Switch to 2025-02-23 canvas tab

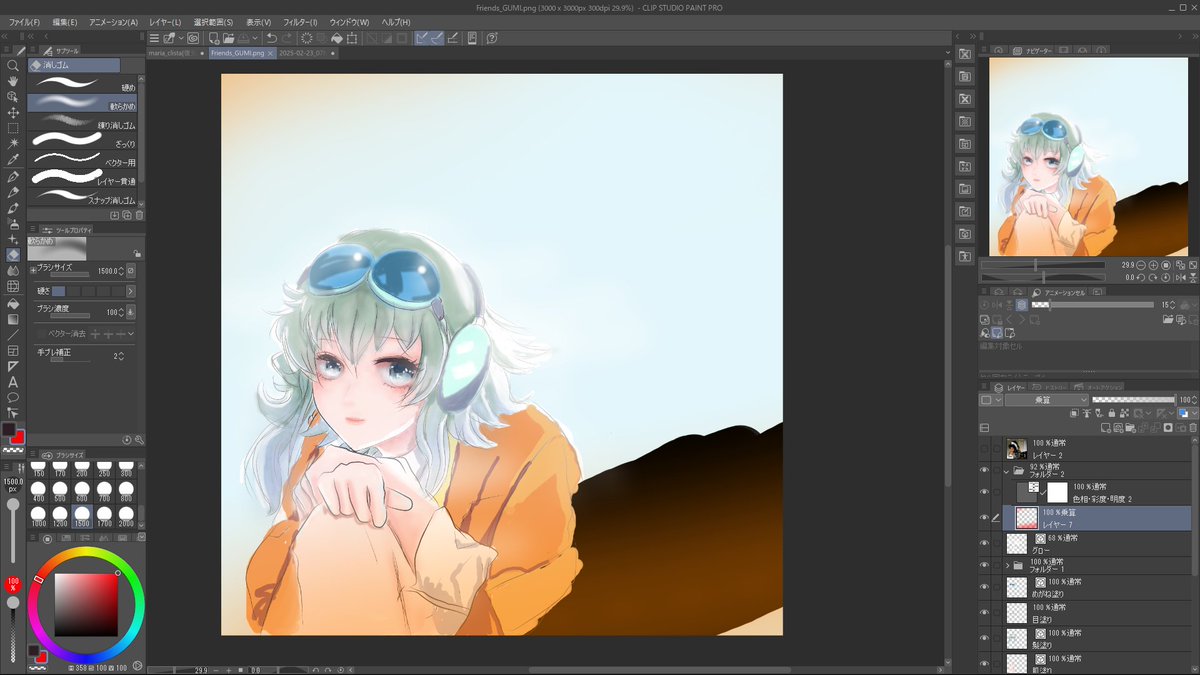pyautogui.click(x=306, y=52)
